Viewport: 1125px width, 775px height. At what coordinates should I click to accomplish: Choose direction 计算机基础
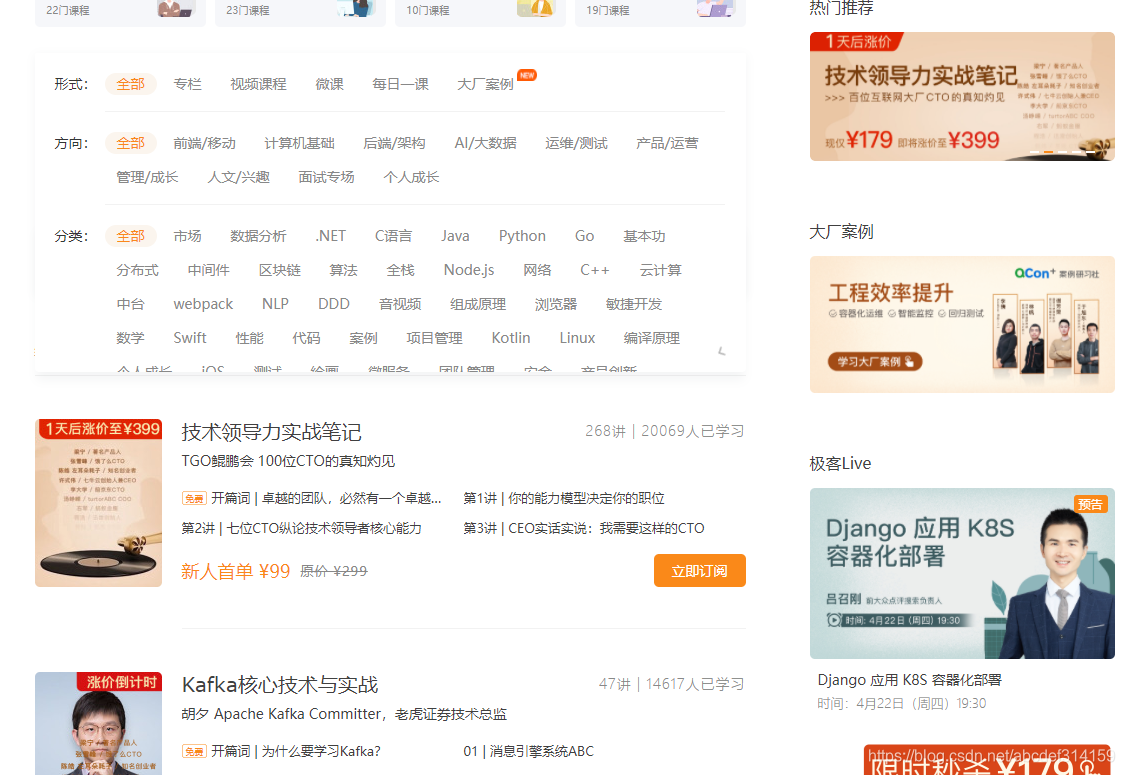click(x=299, y=143)
